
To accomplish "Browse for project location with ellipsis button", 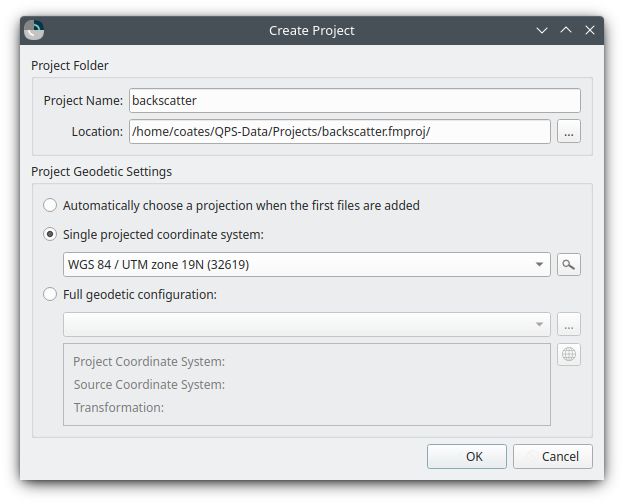I will tap(569, 131).
